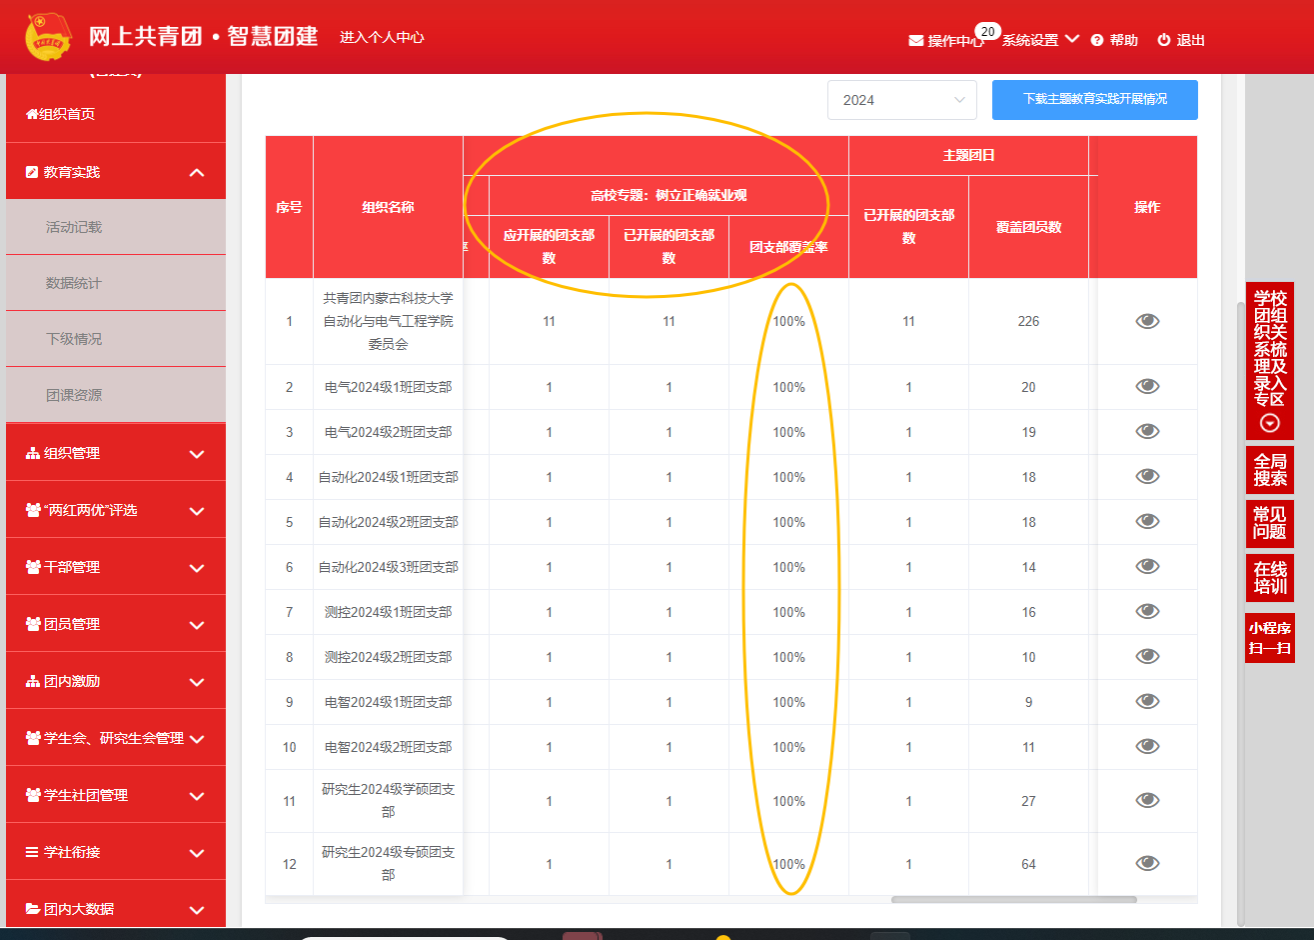
Task: Click the table's horizontal scrollbar
Action: coord(1012,900)
